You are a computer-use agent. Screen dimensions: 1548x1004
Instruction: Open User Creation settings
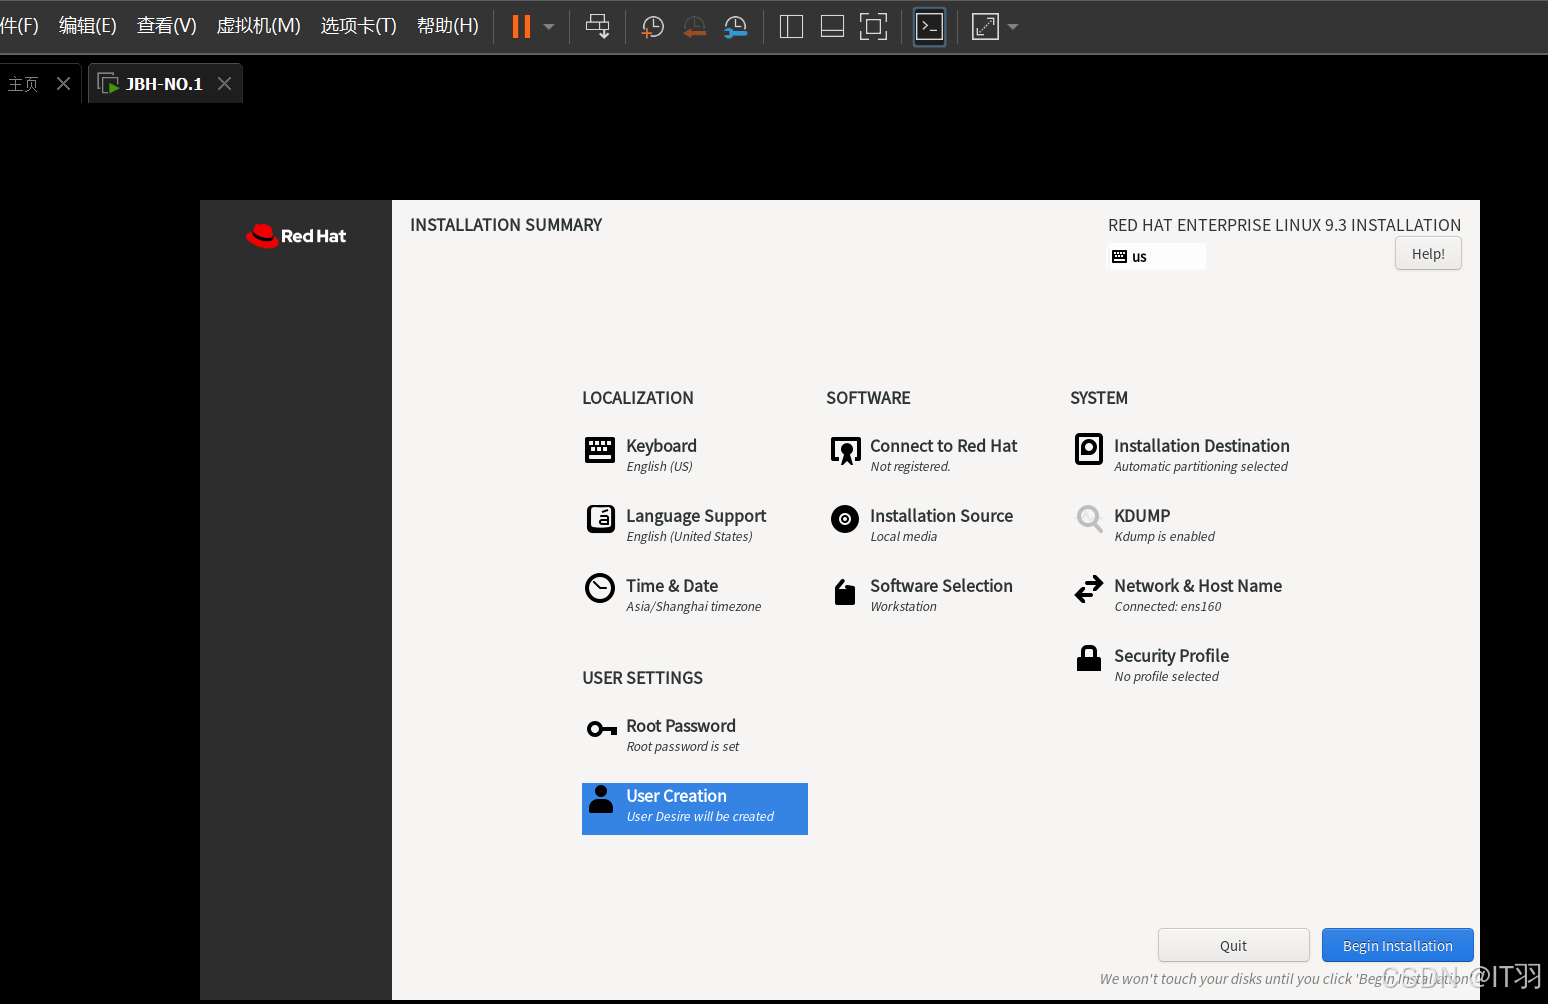pyautogui.click(x=695, y=809)
